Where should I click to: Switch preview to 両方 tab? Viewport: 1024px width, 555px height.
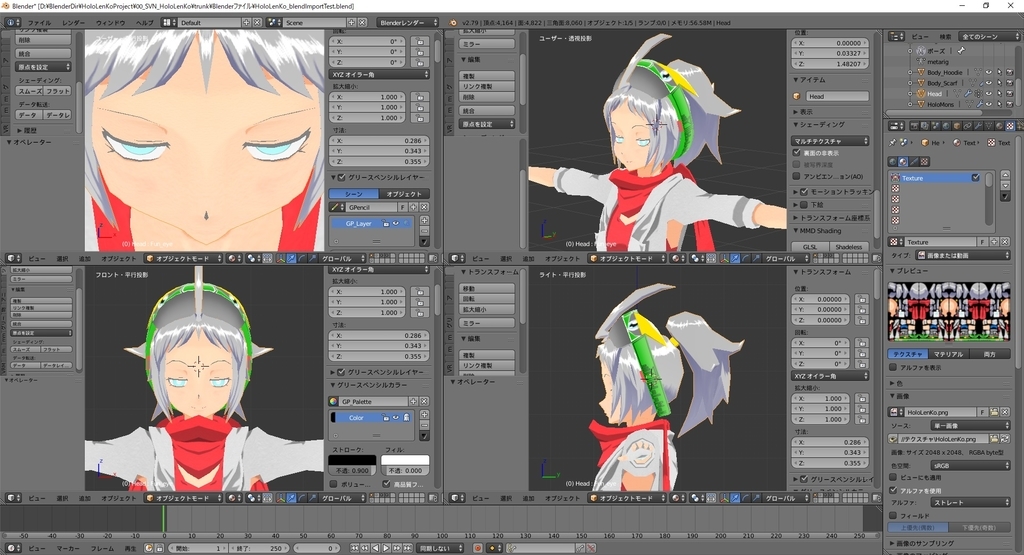pyautogui.click(x=989, y=354)
